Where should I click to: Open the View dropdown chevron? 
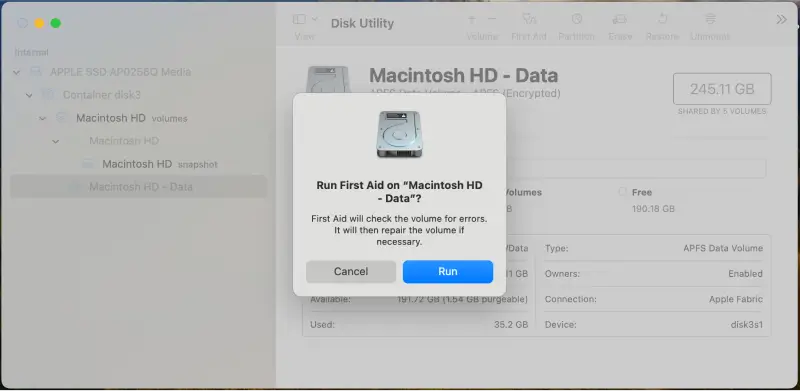pos(315,19)
